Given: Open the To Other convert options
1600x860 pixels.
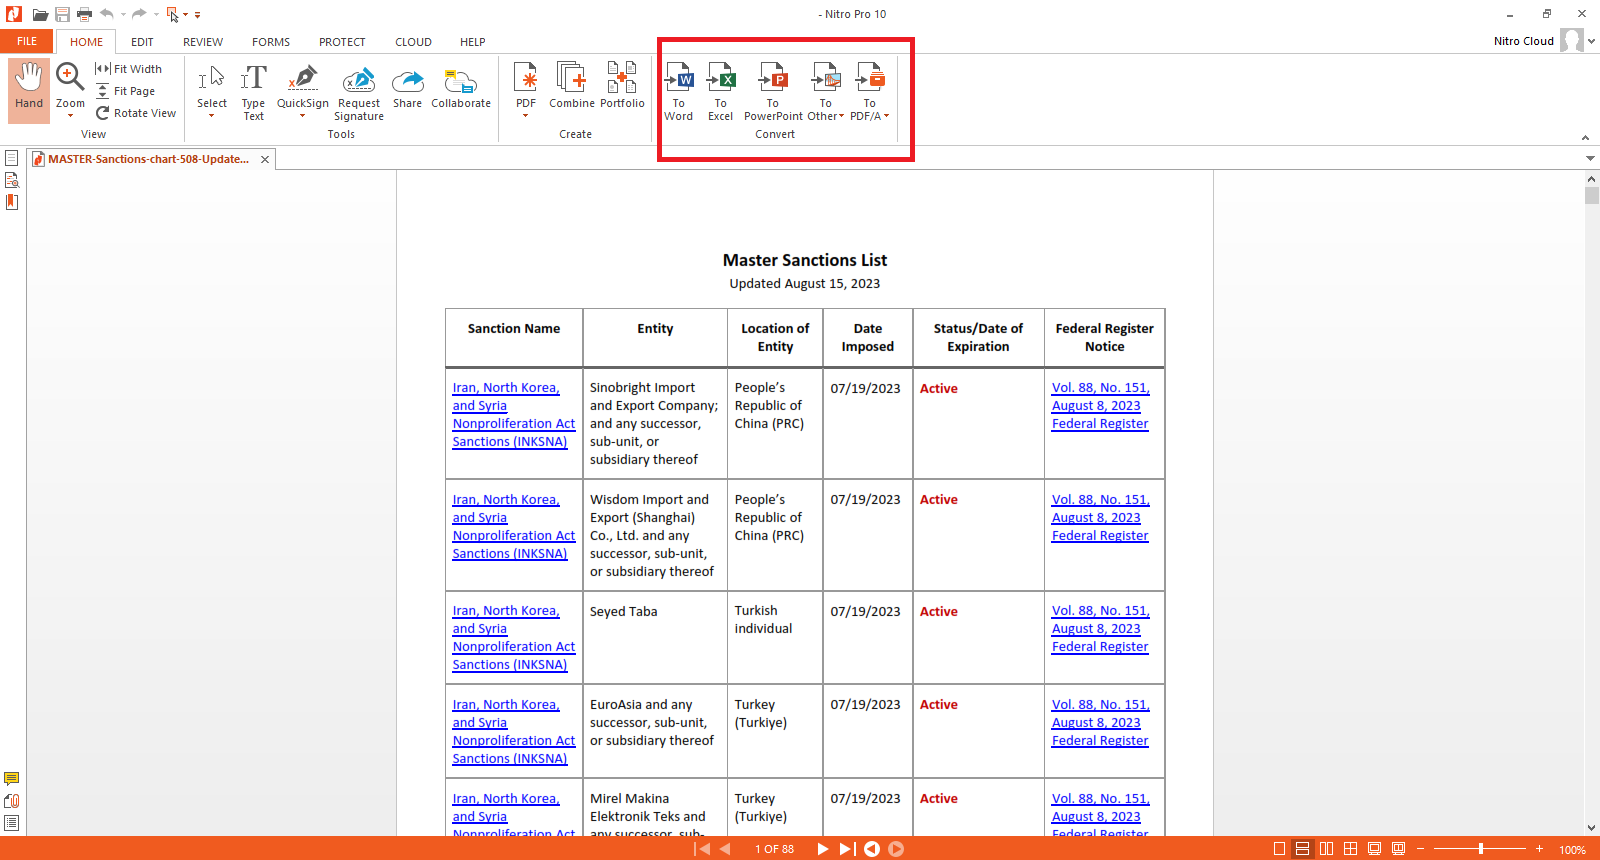Looking at the screenshot, I should pyautogui.click(x=826, y=92).
